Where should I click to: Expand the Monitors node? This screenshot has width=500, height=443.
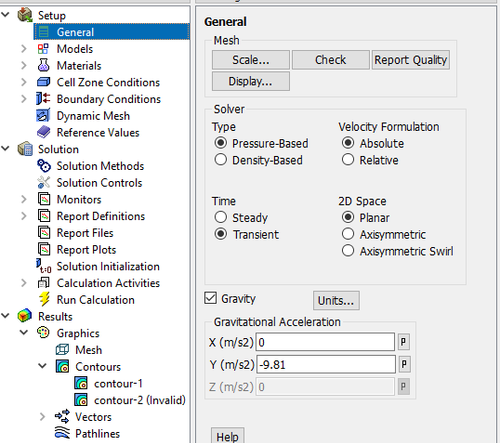[x=24, y=199]
